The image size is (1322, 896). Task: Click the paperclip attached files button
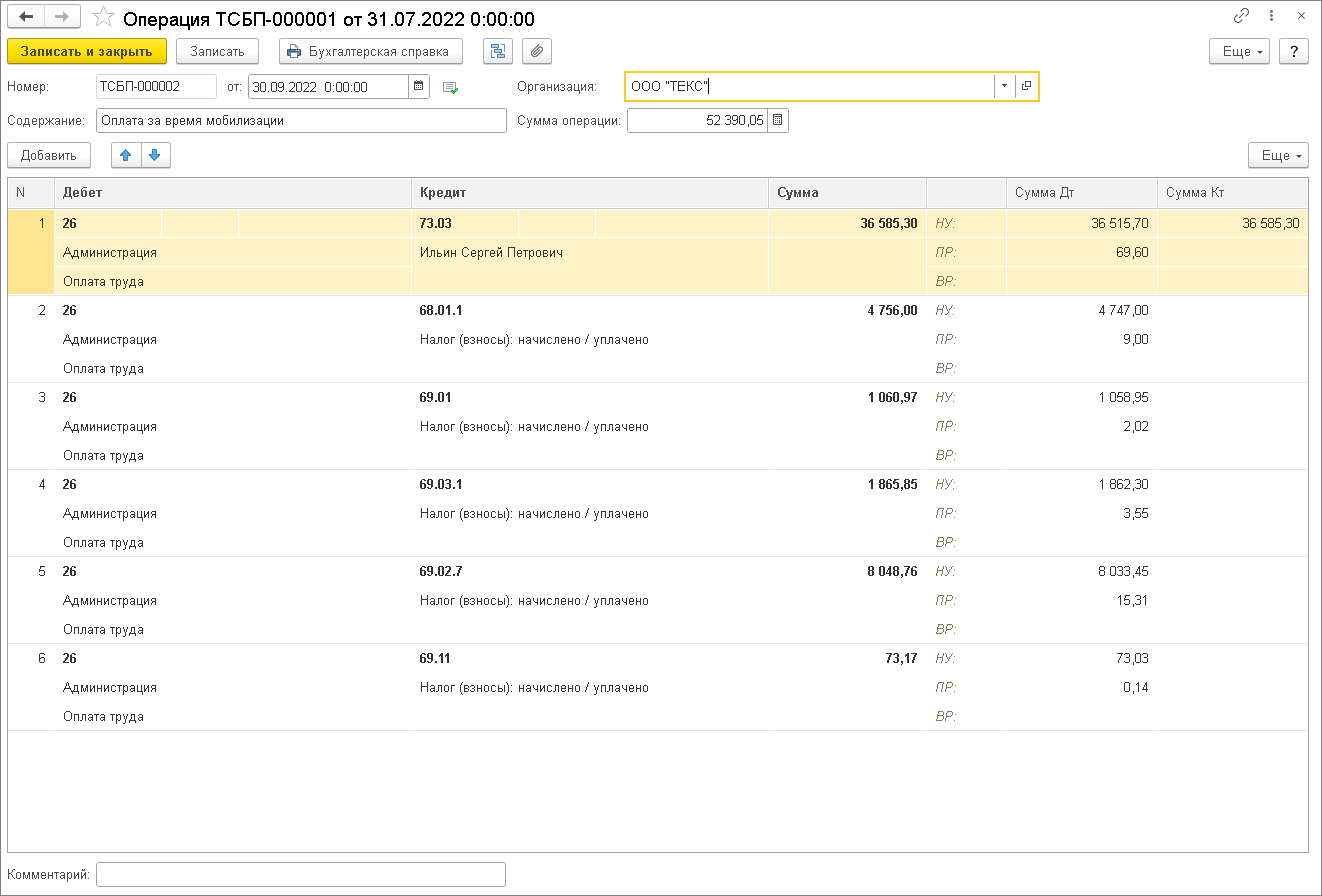[537, 51]
